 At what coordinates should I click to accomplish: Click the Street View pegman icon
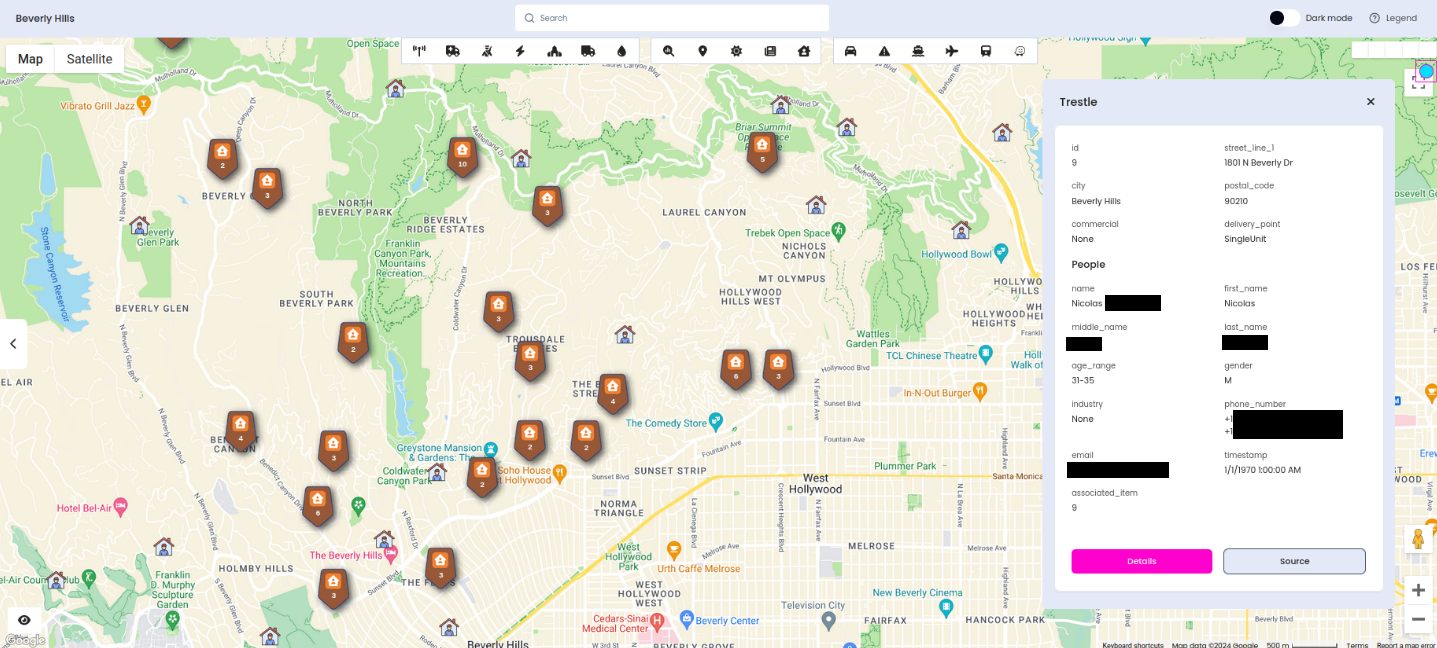point(1418,539)
